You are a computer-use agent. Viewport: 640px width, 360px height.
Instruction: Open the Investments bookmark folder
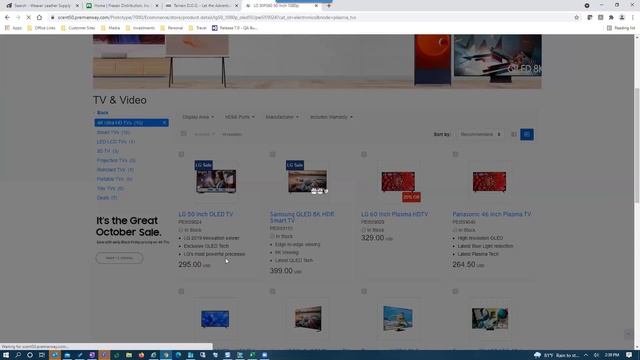click(x=140, y=28)
